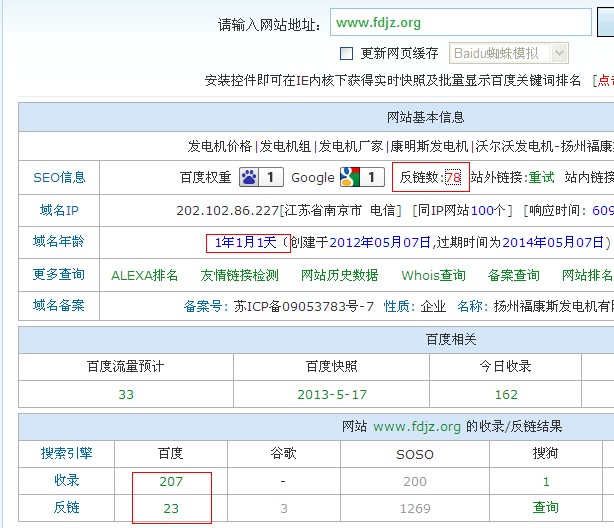The height and width of the screenshot is (528, 614).
Task: Click the 百度快照 column header
Action: 332,367
